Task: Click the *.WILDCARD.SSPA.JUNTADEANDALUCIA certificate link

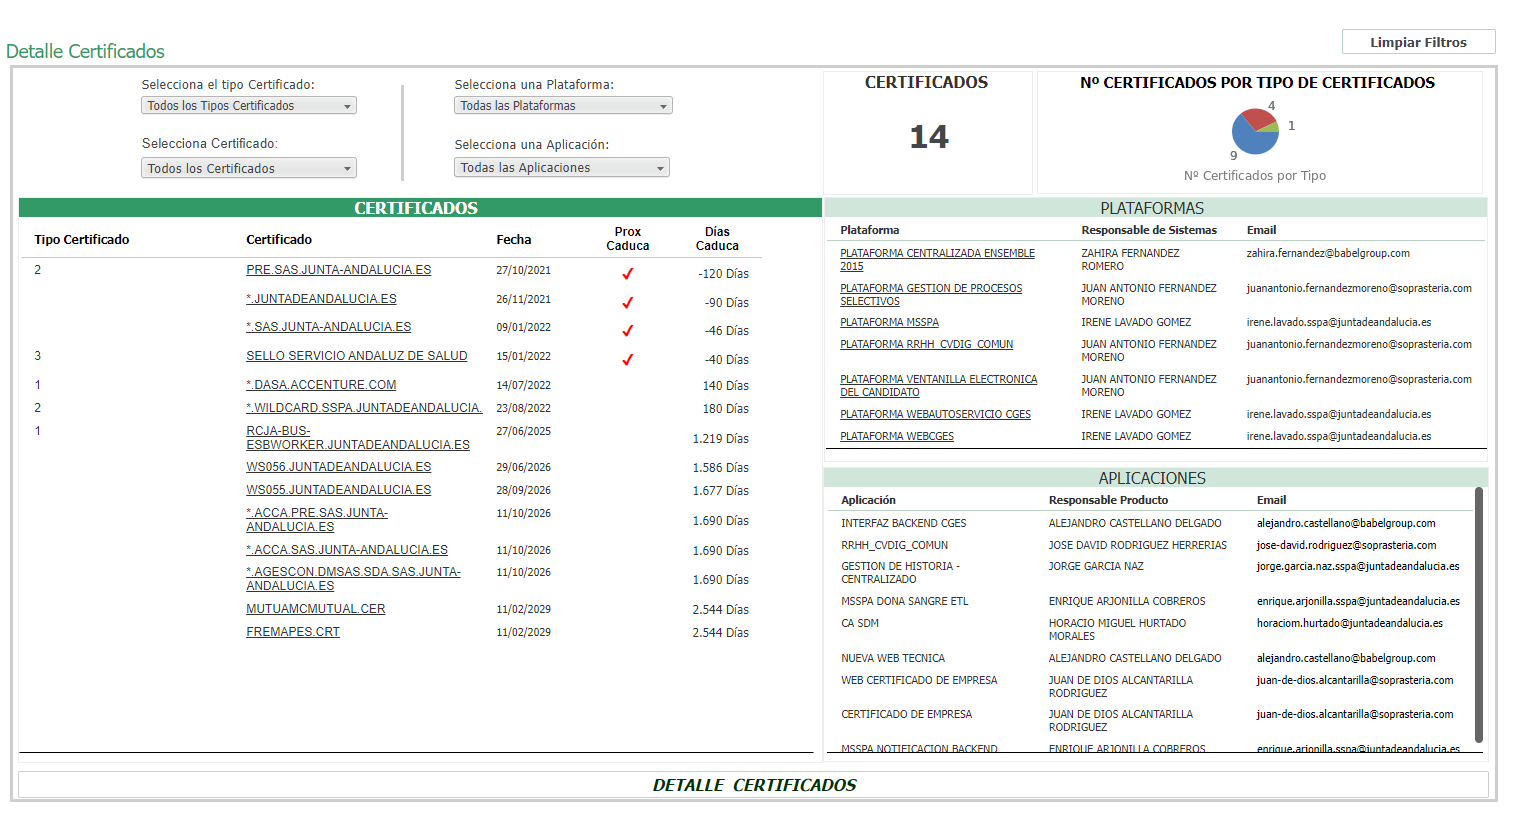Action: (364, 408)
